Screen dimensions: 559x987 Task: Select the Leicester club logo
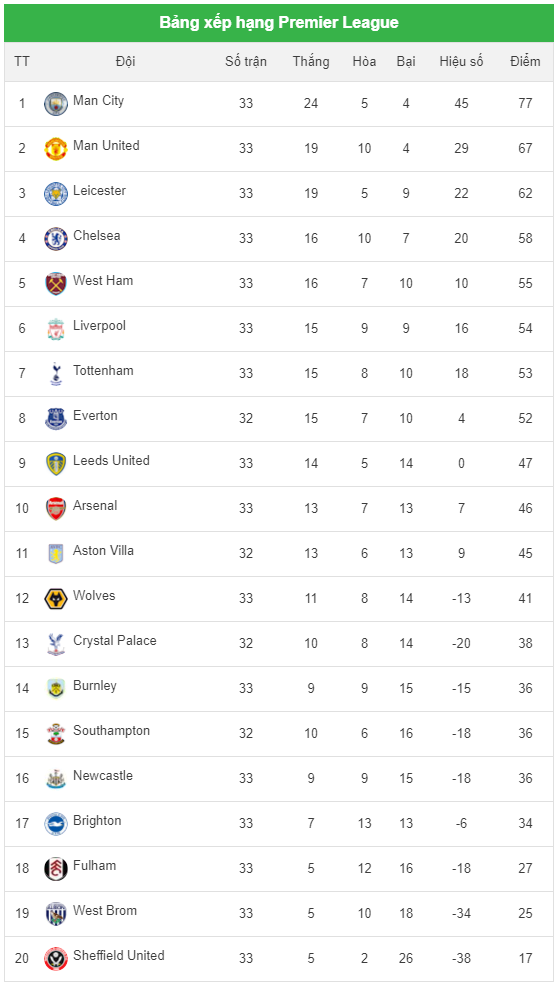(x=55, y=194)
